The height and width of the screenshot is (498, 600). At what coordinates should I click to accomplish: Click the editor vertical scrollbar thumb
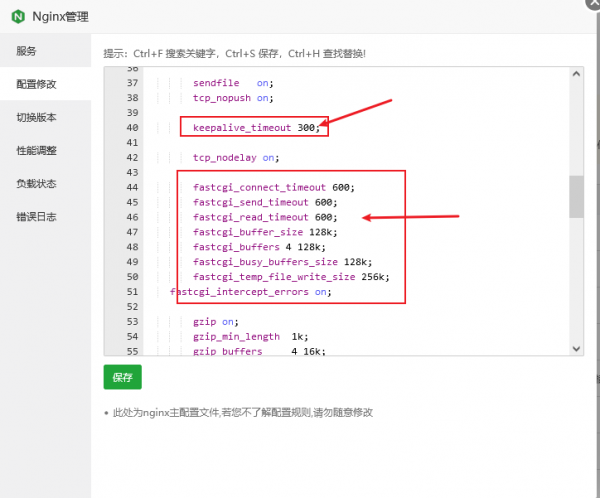(x=576, y=197)
